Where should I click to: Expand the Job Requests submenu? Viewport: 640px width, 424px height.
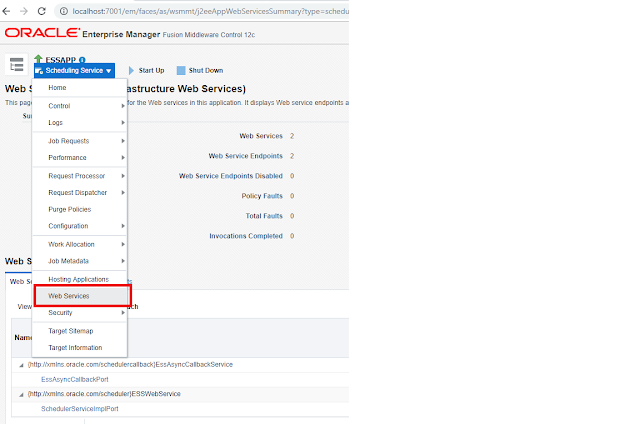coord(80,141)
